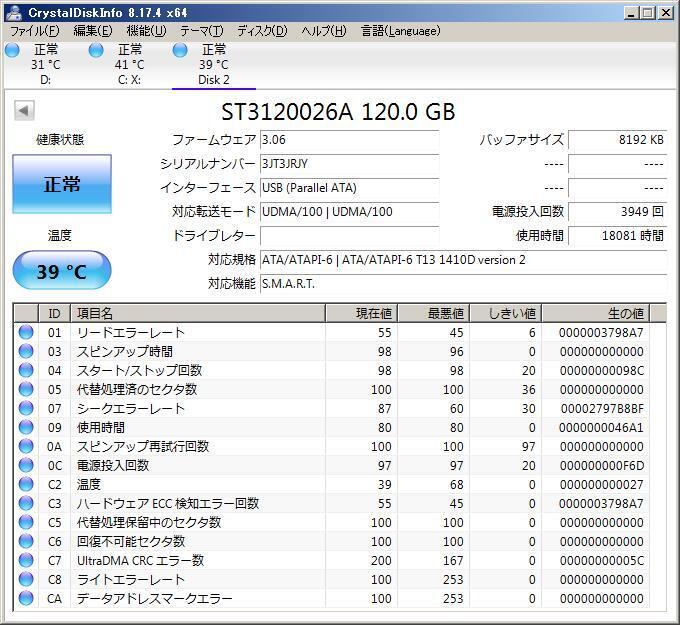Viewport: 680px width, 625px height.
Task: Select the UltraDMA CRC エラー数 attribute name
Action: point(141,561)
